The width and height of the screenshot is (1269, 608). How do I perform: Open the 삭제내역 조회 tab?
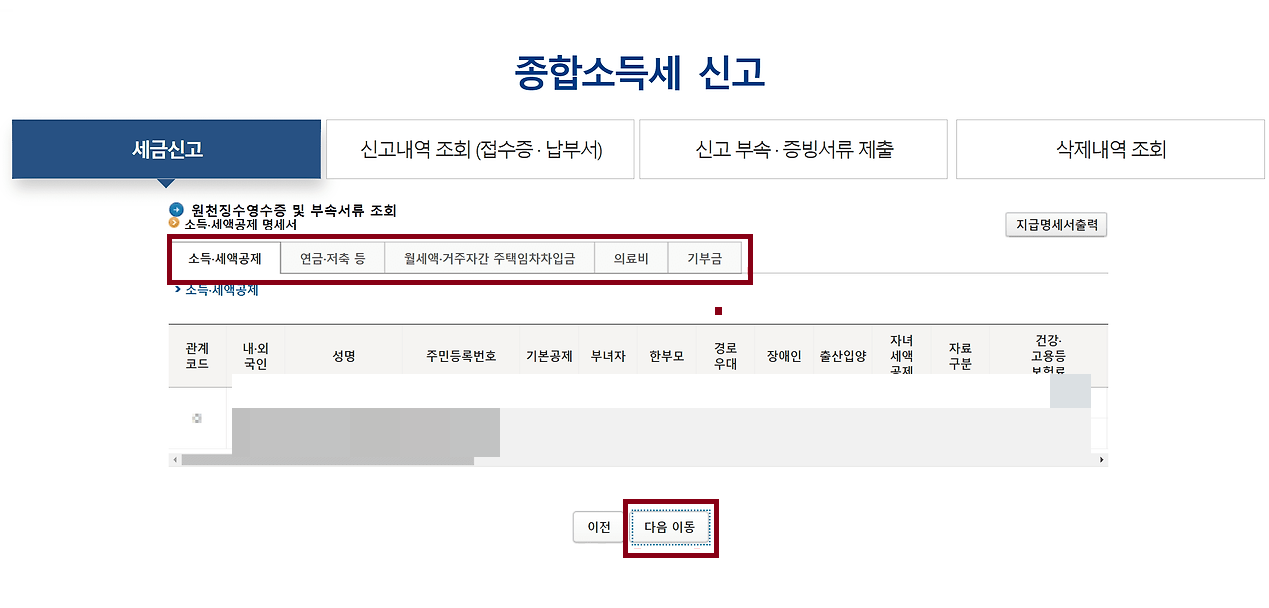pyautogui.click(x=1110, y=148)
